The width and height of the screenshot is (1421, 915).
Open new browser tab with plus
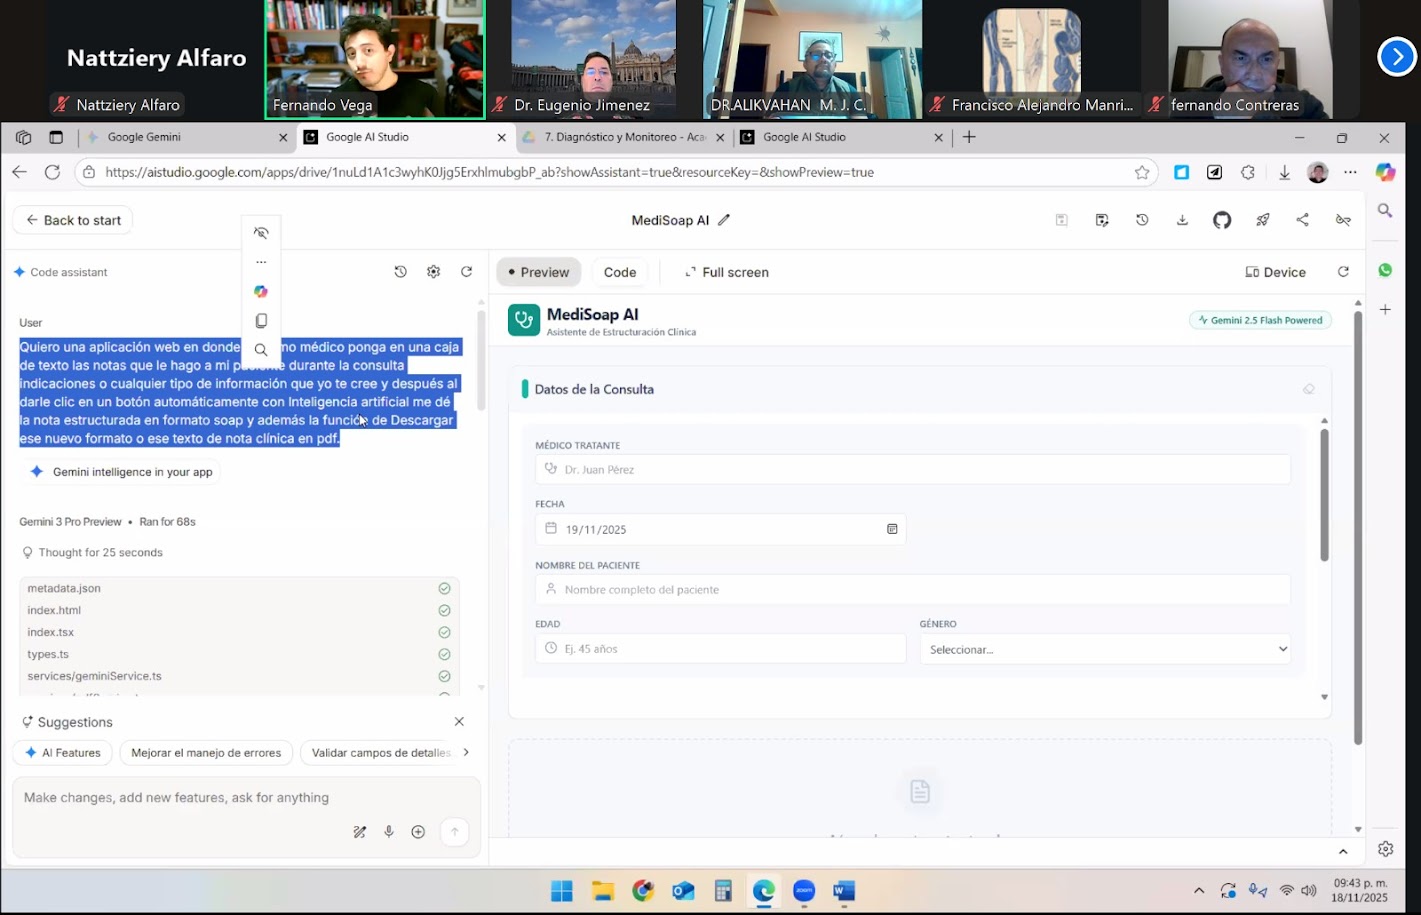pos(969,137)
